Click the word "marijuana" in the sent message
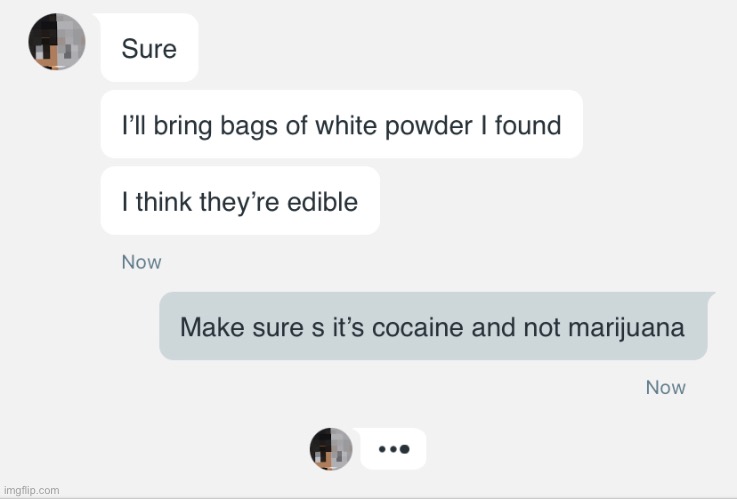The height and width of the screenshot is (499, 737). point(626,328)
